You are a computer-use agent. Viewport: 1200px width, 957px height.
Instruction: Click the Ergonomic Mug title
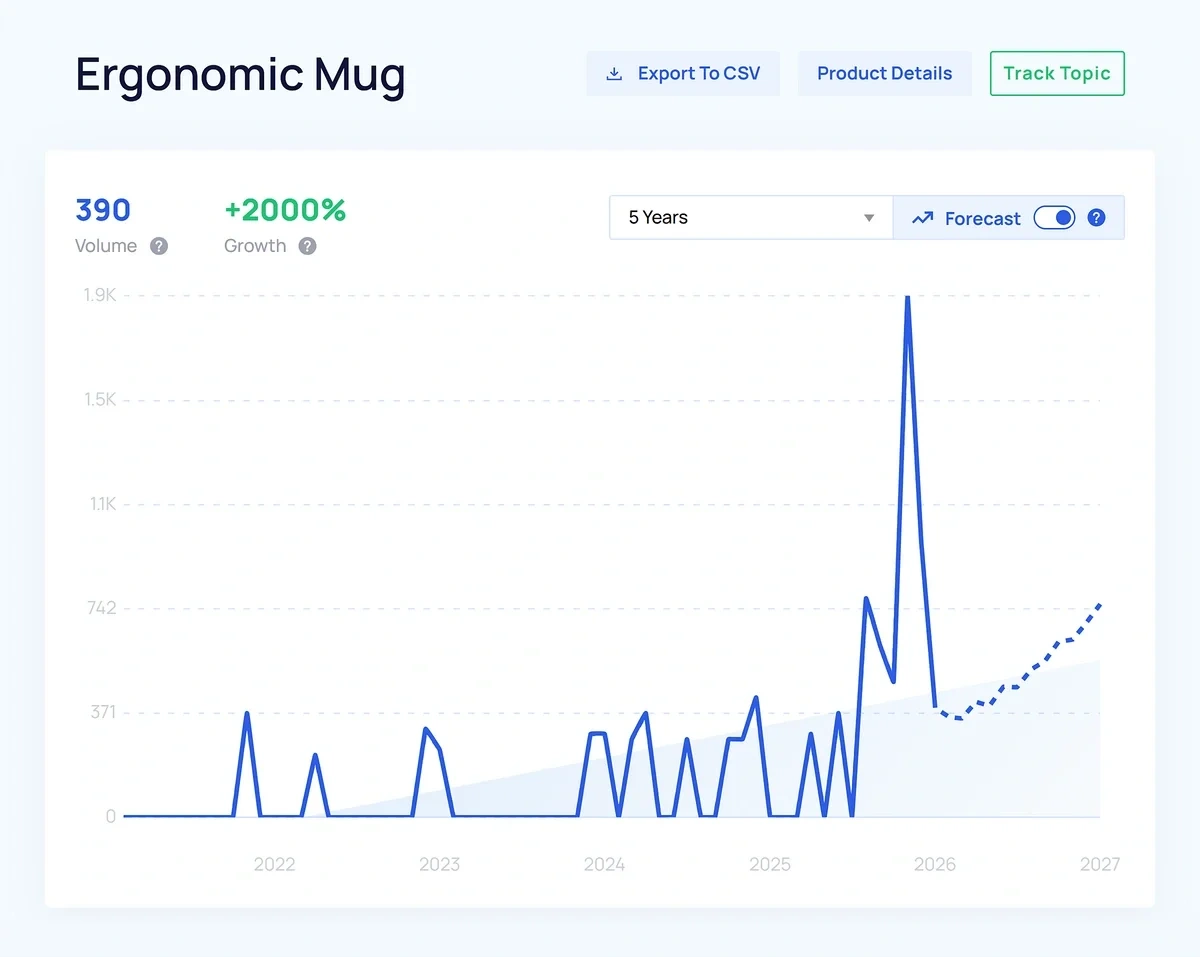pos(241,75)
